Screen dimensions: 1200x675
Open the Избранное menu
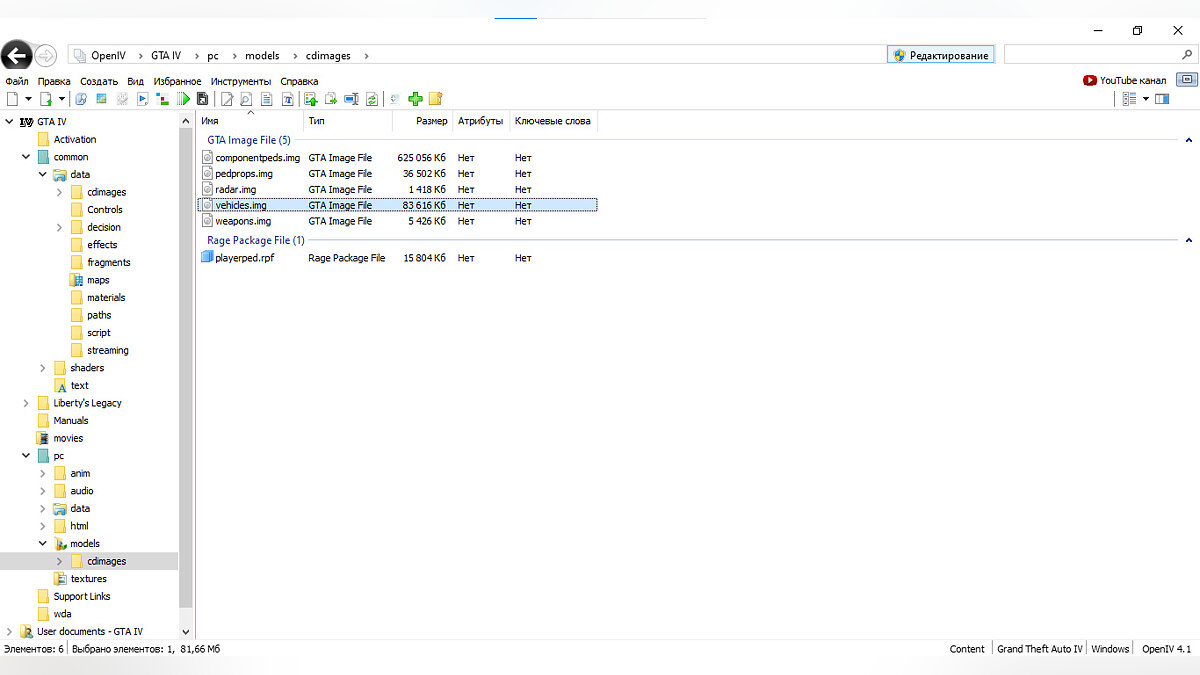[177, 81]
